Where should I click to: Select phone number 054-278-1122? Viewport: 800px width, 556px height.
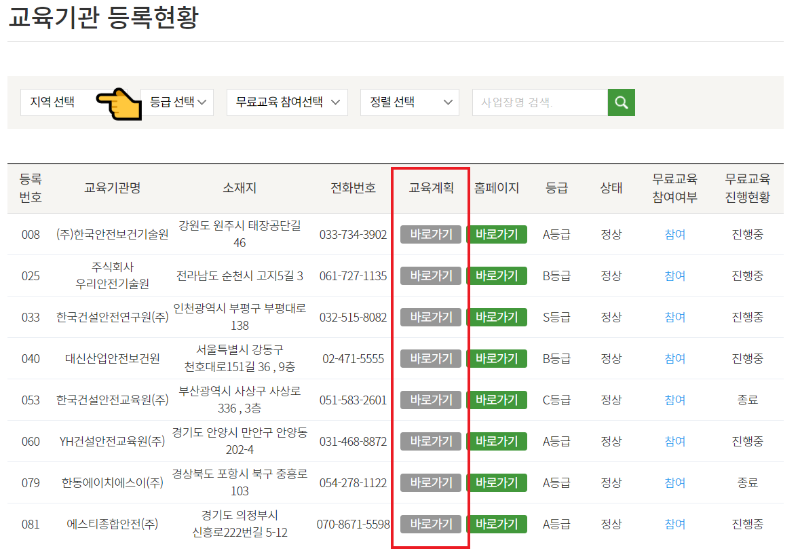click(353, 483)
